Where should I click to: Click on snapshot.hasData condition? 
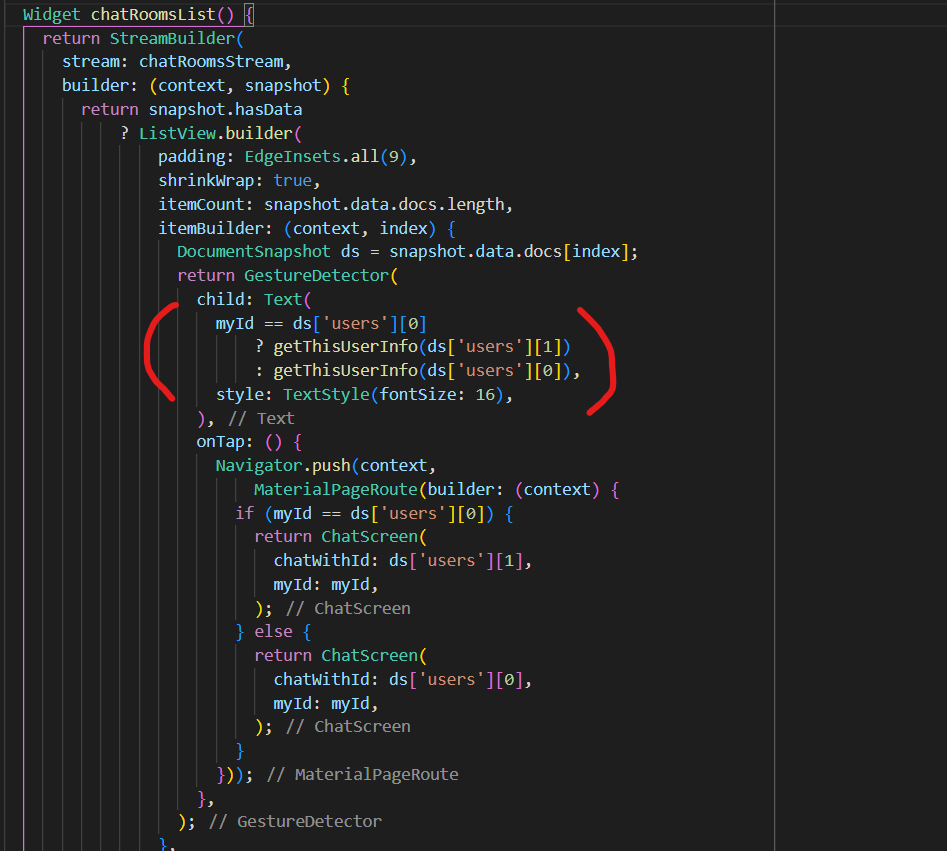point(225,109)
